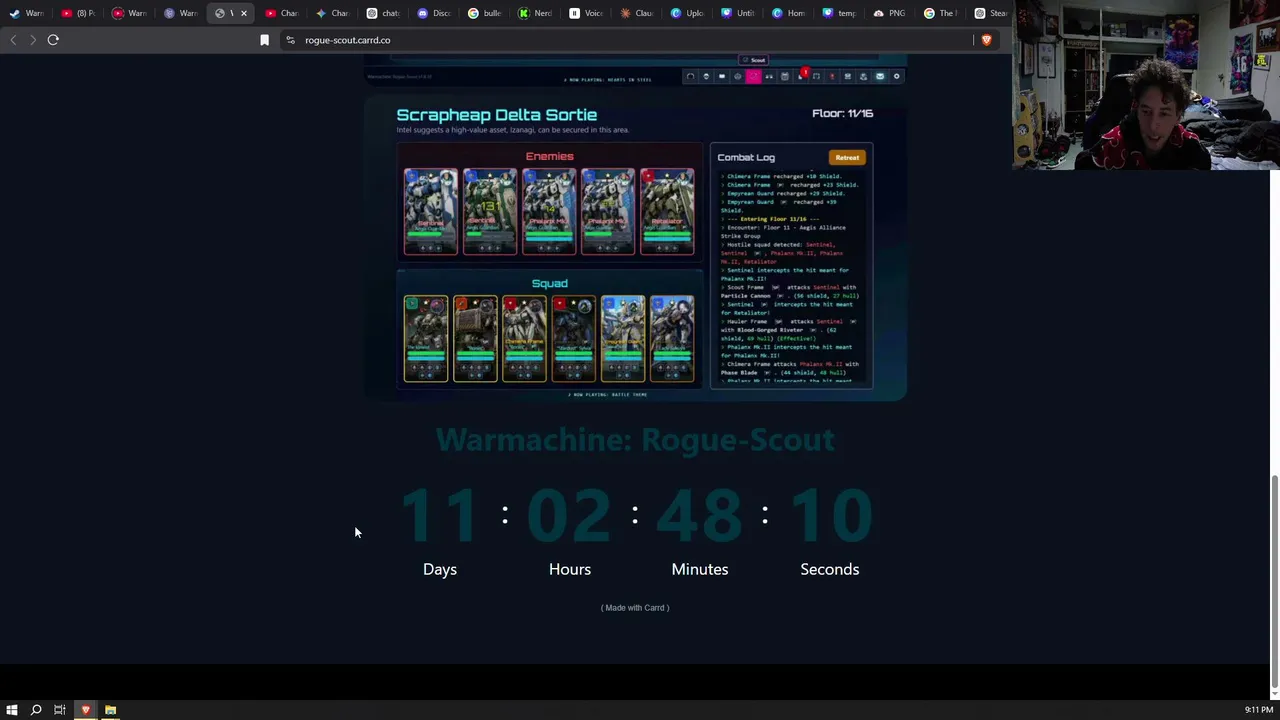Switch to the "PNG" tab
Image resolution: width=1280 pixels, height=720 pixels.
click(x=890, y=13)
